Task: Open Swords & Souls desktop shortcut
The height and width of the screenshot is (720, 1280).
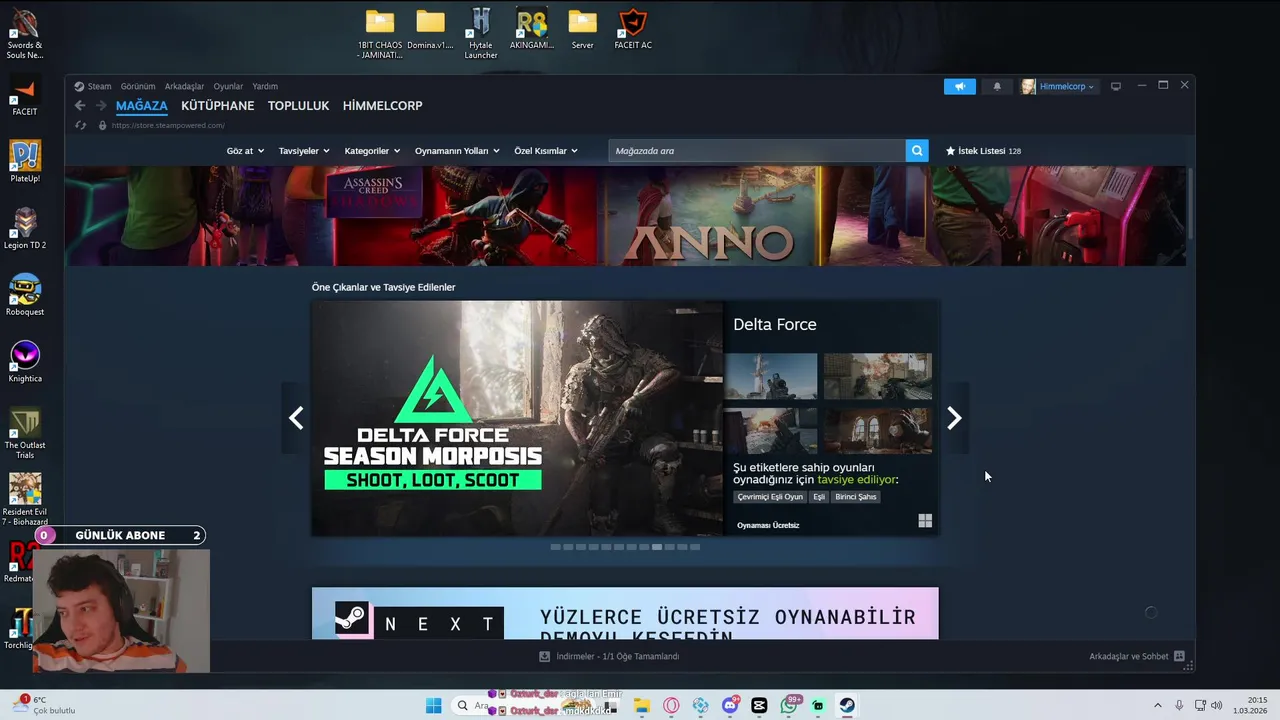Action: coord(25,35)
